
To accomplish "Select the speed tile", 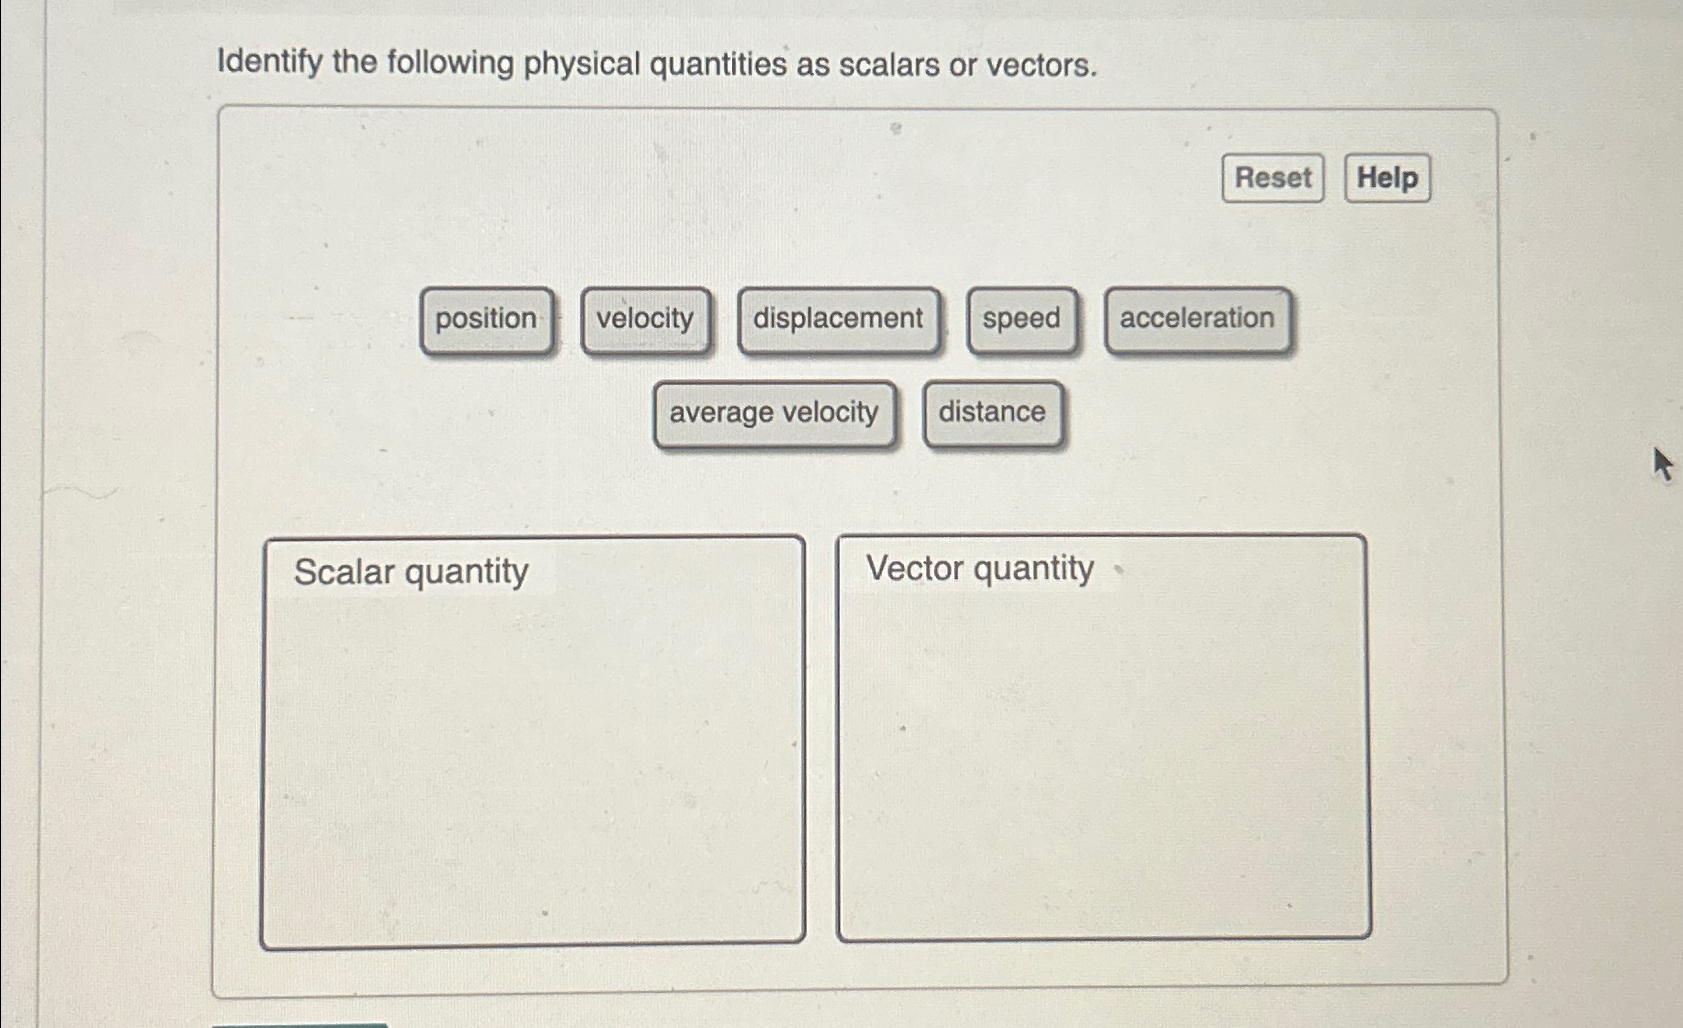I will click(x=1021, y=318).
